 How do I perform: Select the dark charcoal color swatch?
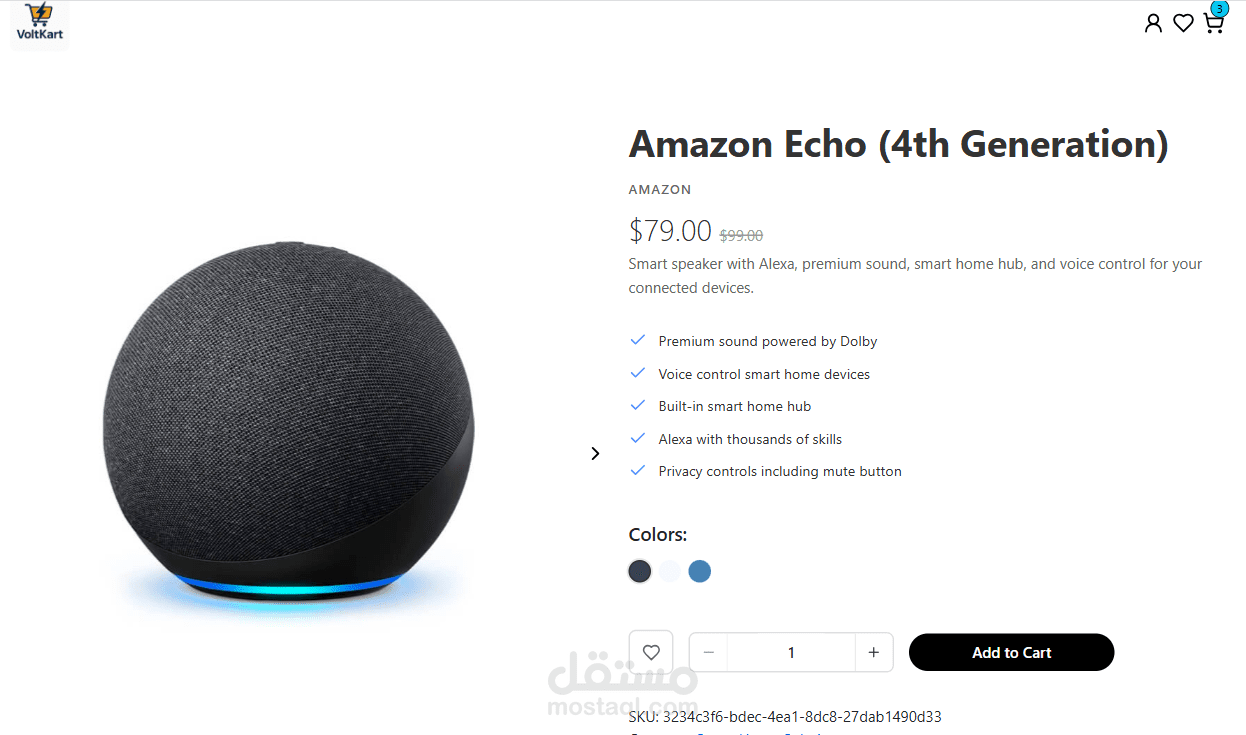(x=640, y=571)
